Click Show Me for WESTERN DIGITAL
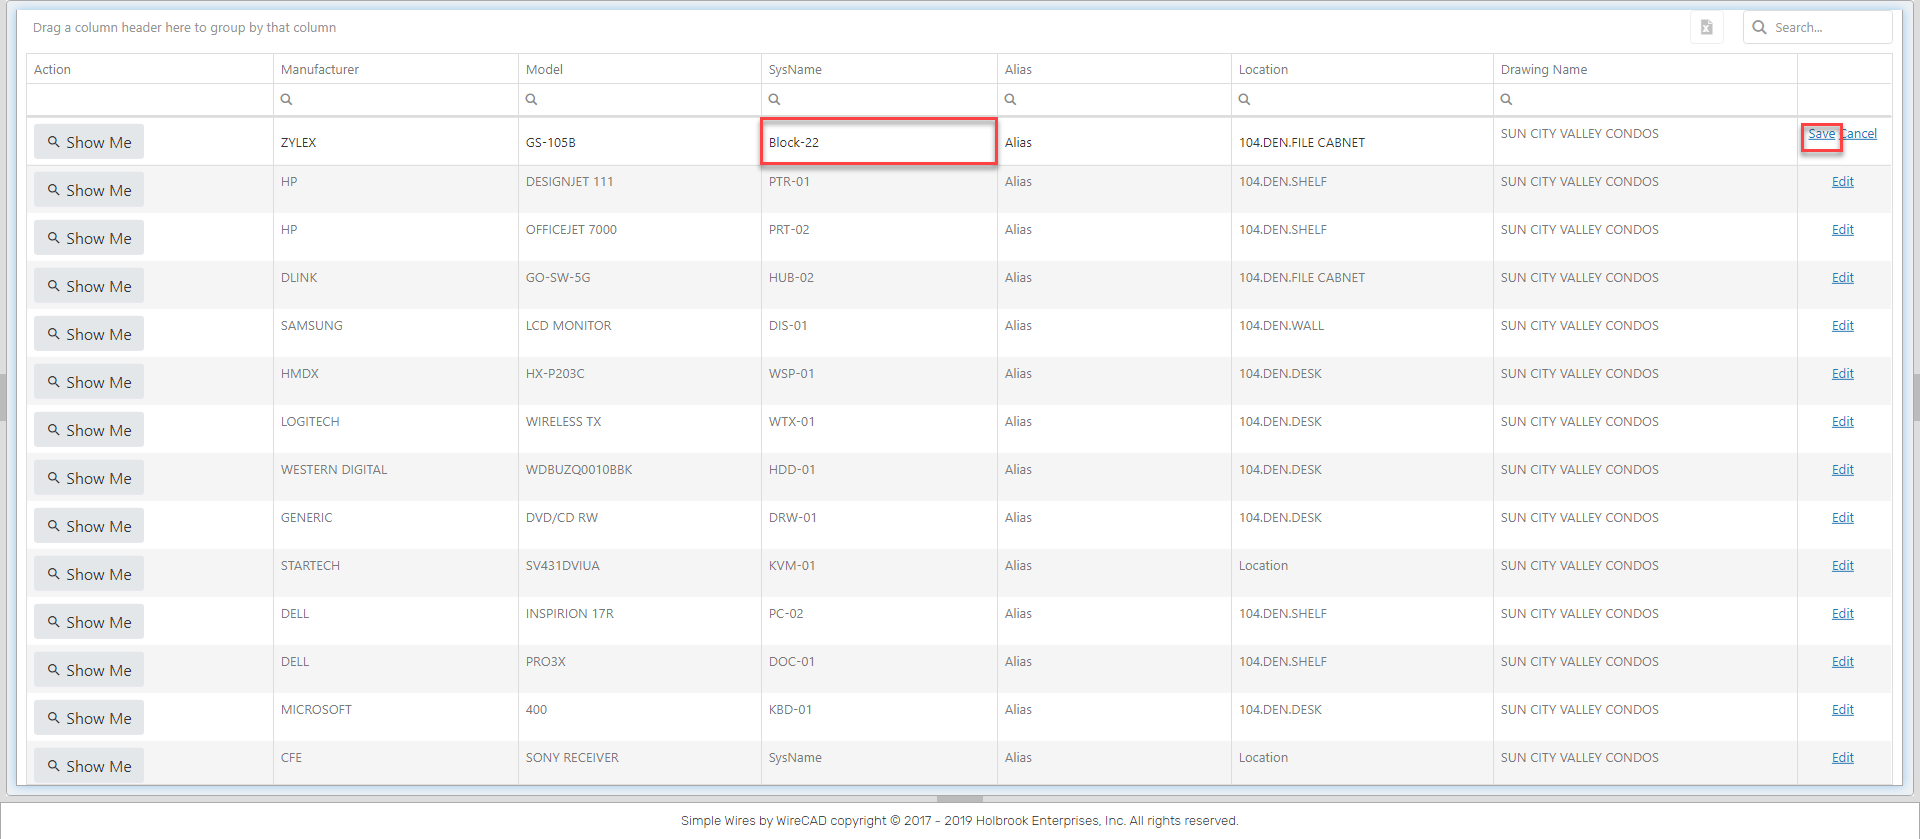1920x839 pixels. coord(89,478)
